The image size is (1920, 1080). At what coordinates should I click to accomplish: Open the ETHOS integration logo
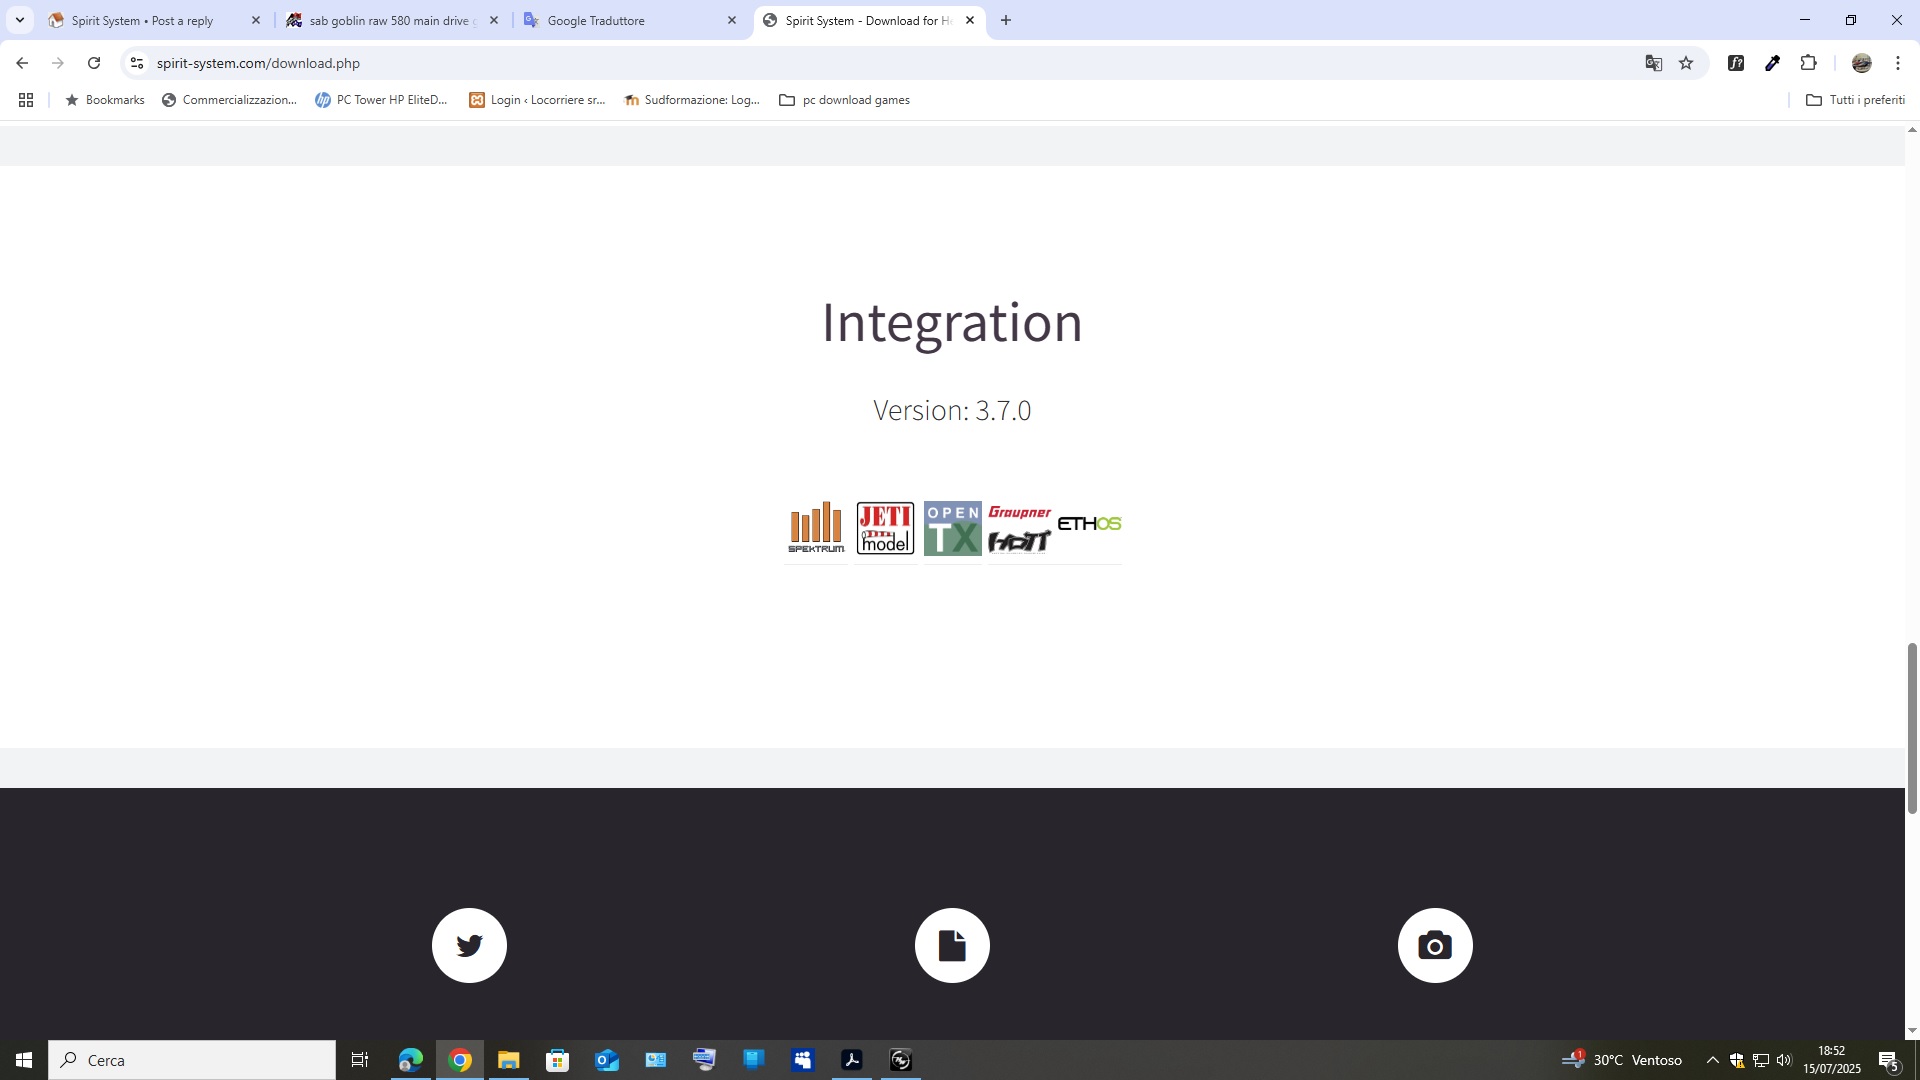[x=1089, y=524]
